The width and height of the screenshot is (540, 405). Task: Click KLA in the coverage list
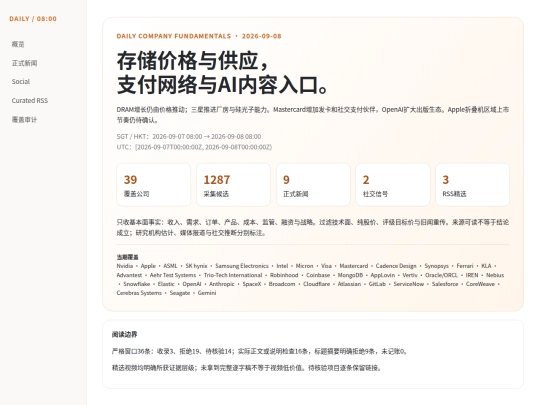pos(486,266)
